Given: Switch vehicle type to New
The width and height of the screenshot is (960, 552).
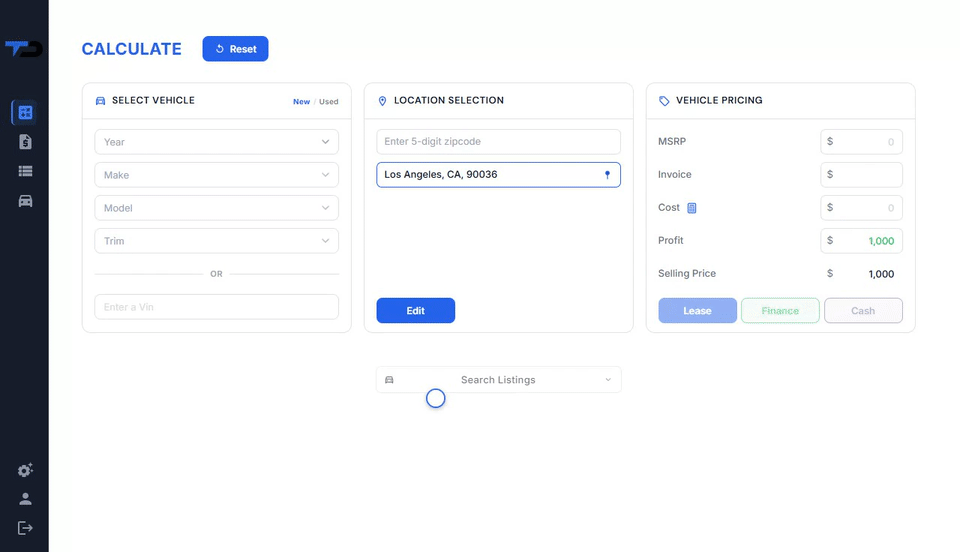Looking at the screenshot, I should coord(301,102).
